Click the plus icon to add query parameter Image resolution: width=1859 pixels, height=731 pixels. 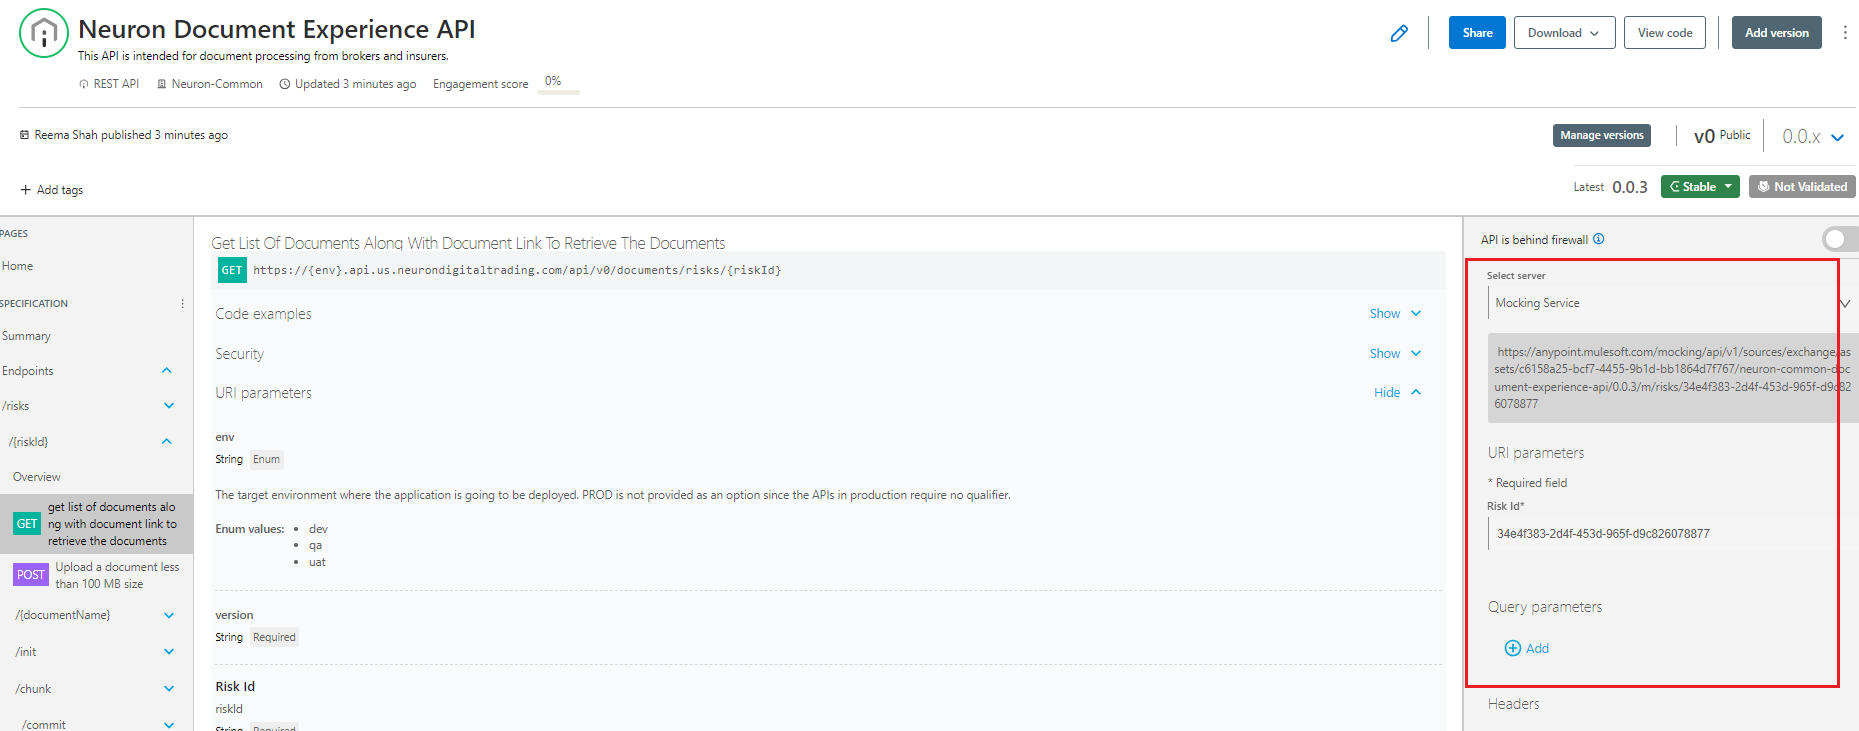pyautogui.click(x=1513, y=648)
